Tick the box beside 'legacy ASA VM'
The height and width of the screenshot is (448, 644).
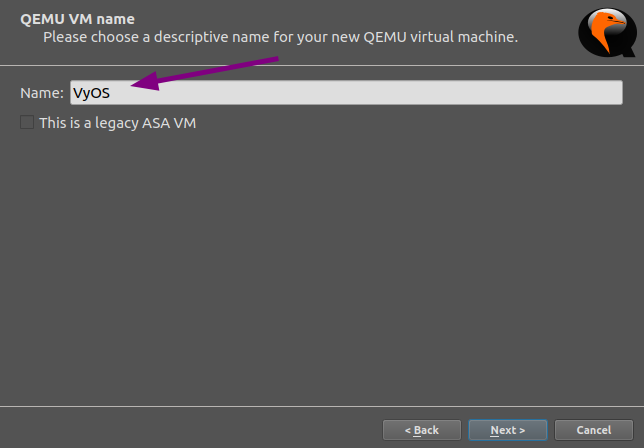[x=27, y=123]
